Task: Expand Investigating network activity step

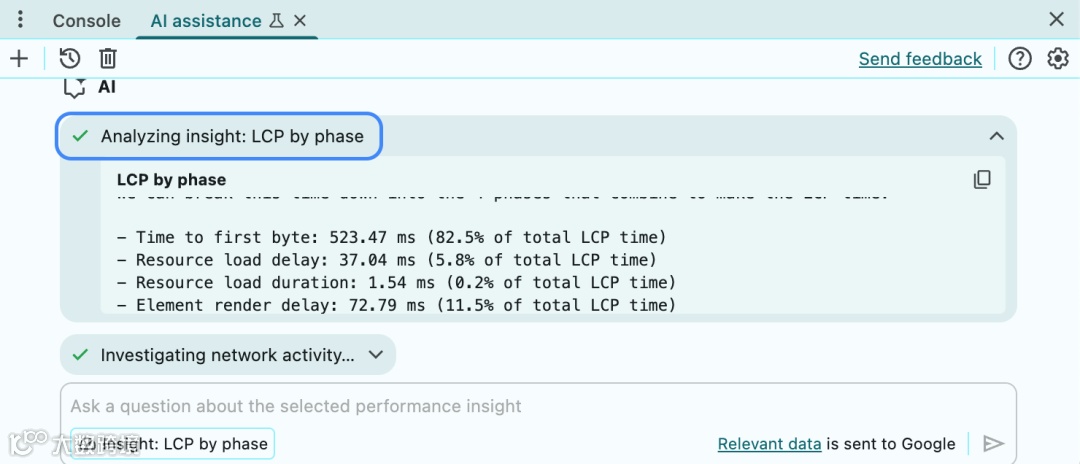Action: tap(228, 355)
